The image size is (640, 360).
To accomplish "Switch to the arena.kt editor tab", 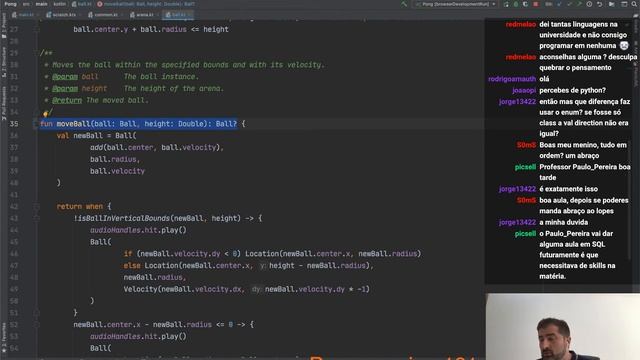I will coord(143,15).
